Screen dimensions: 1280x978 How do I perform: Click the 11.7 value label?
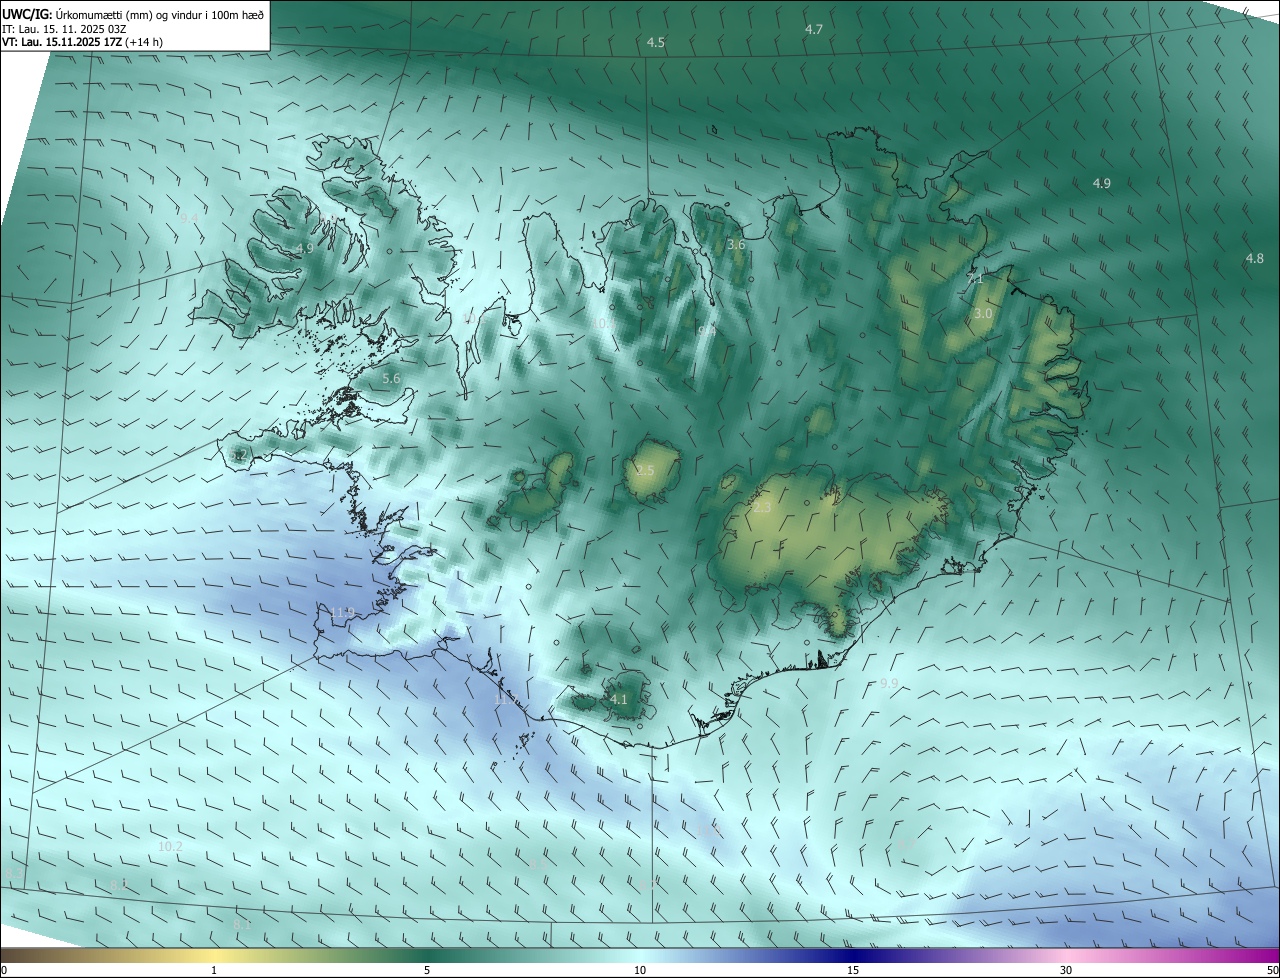coord(506,700)
